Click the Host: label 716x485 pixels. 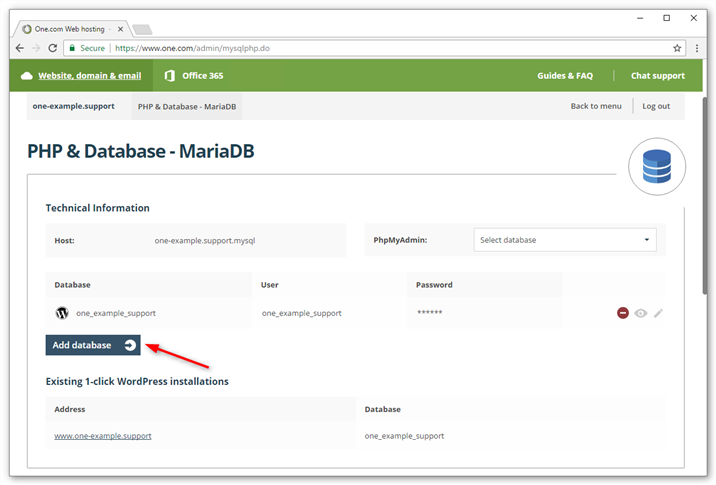click(x=64, y=240)
